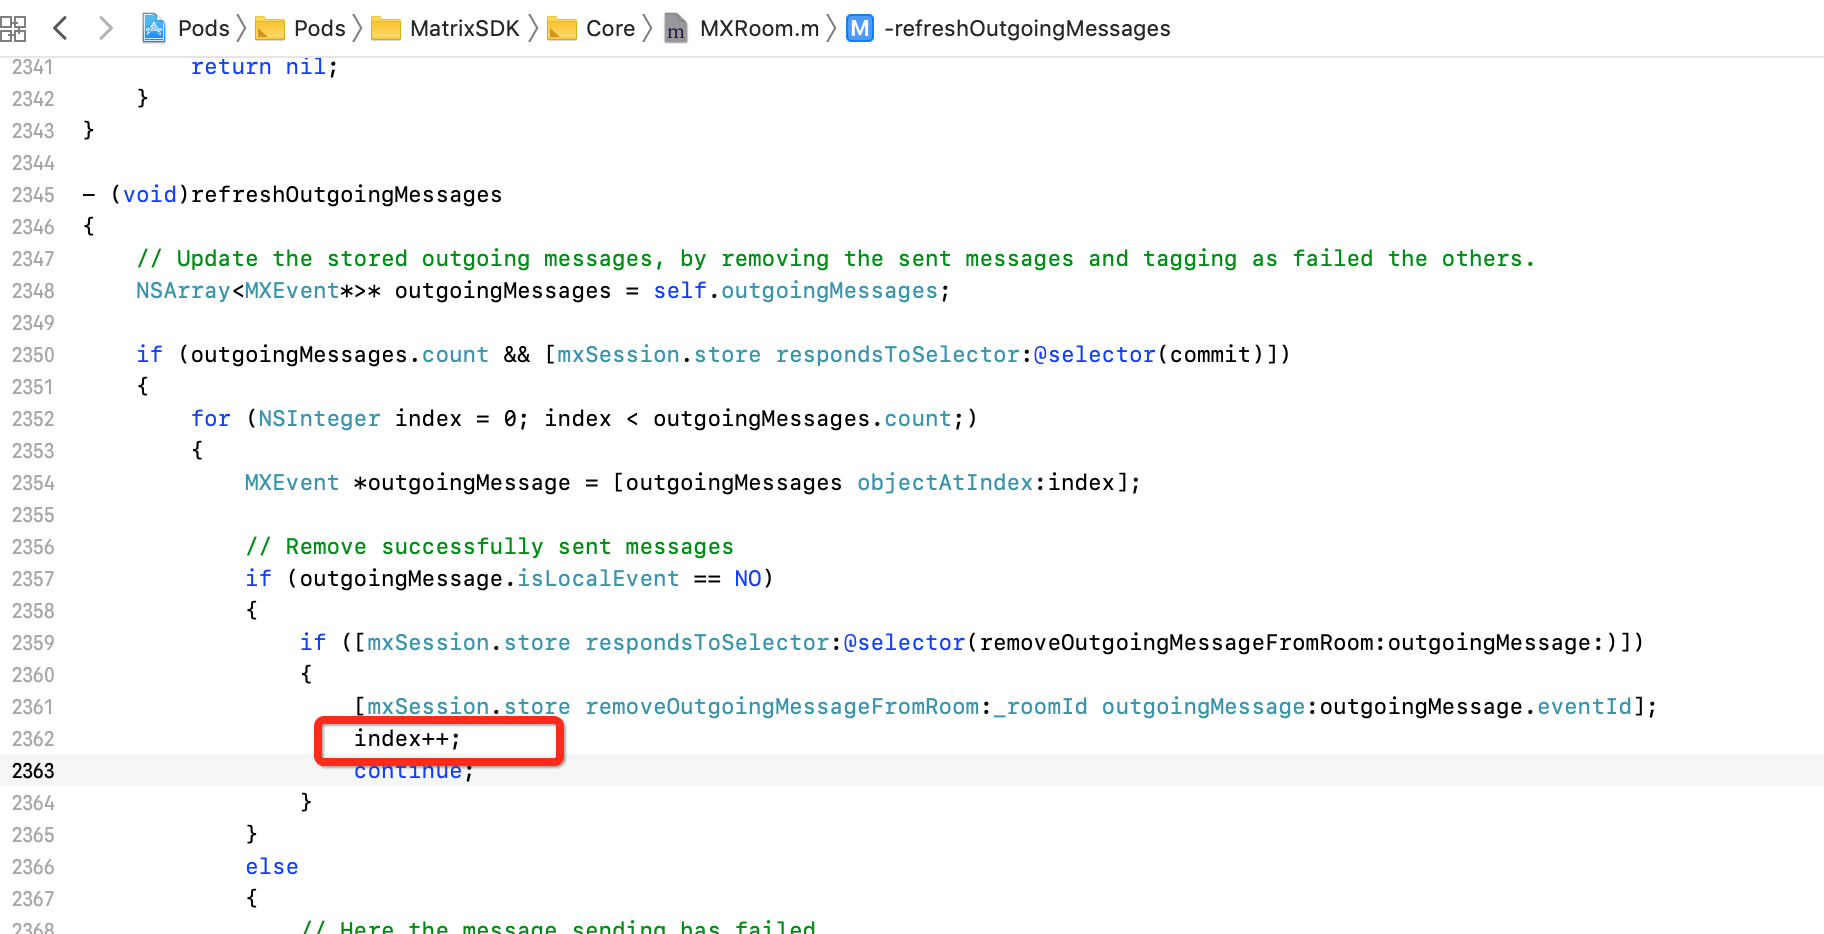
Task: Open the MXRoom.m file breadcrumb
Action: [742, 28]
